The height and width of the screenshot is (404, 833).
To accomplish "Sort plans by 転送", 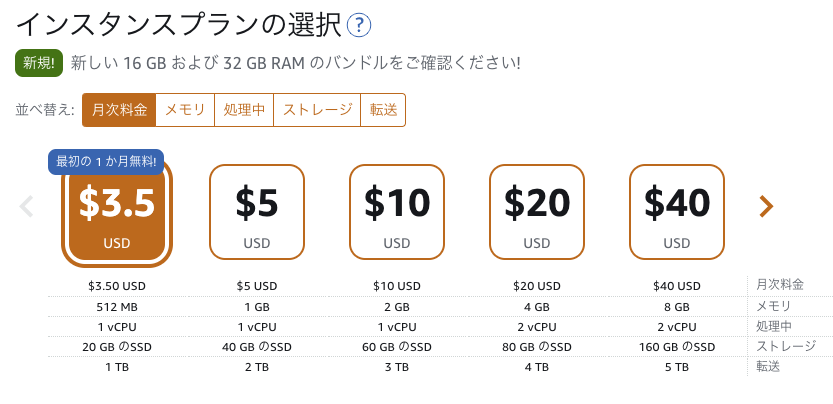I will tap(383, 110).
